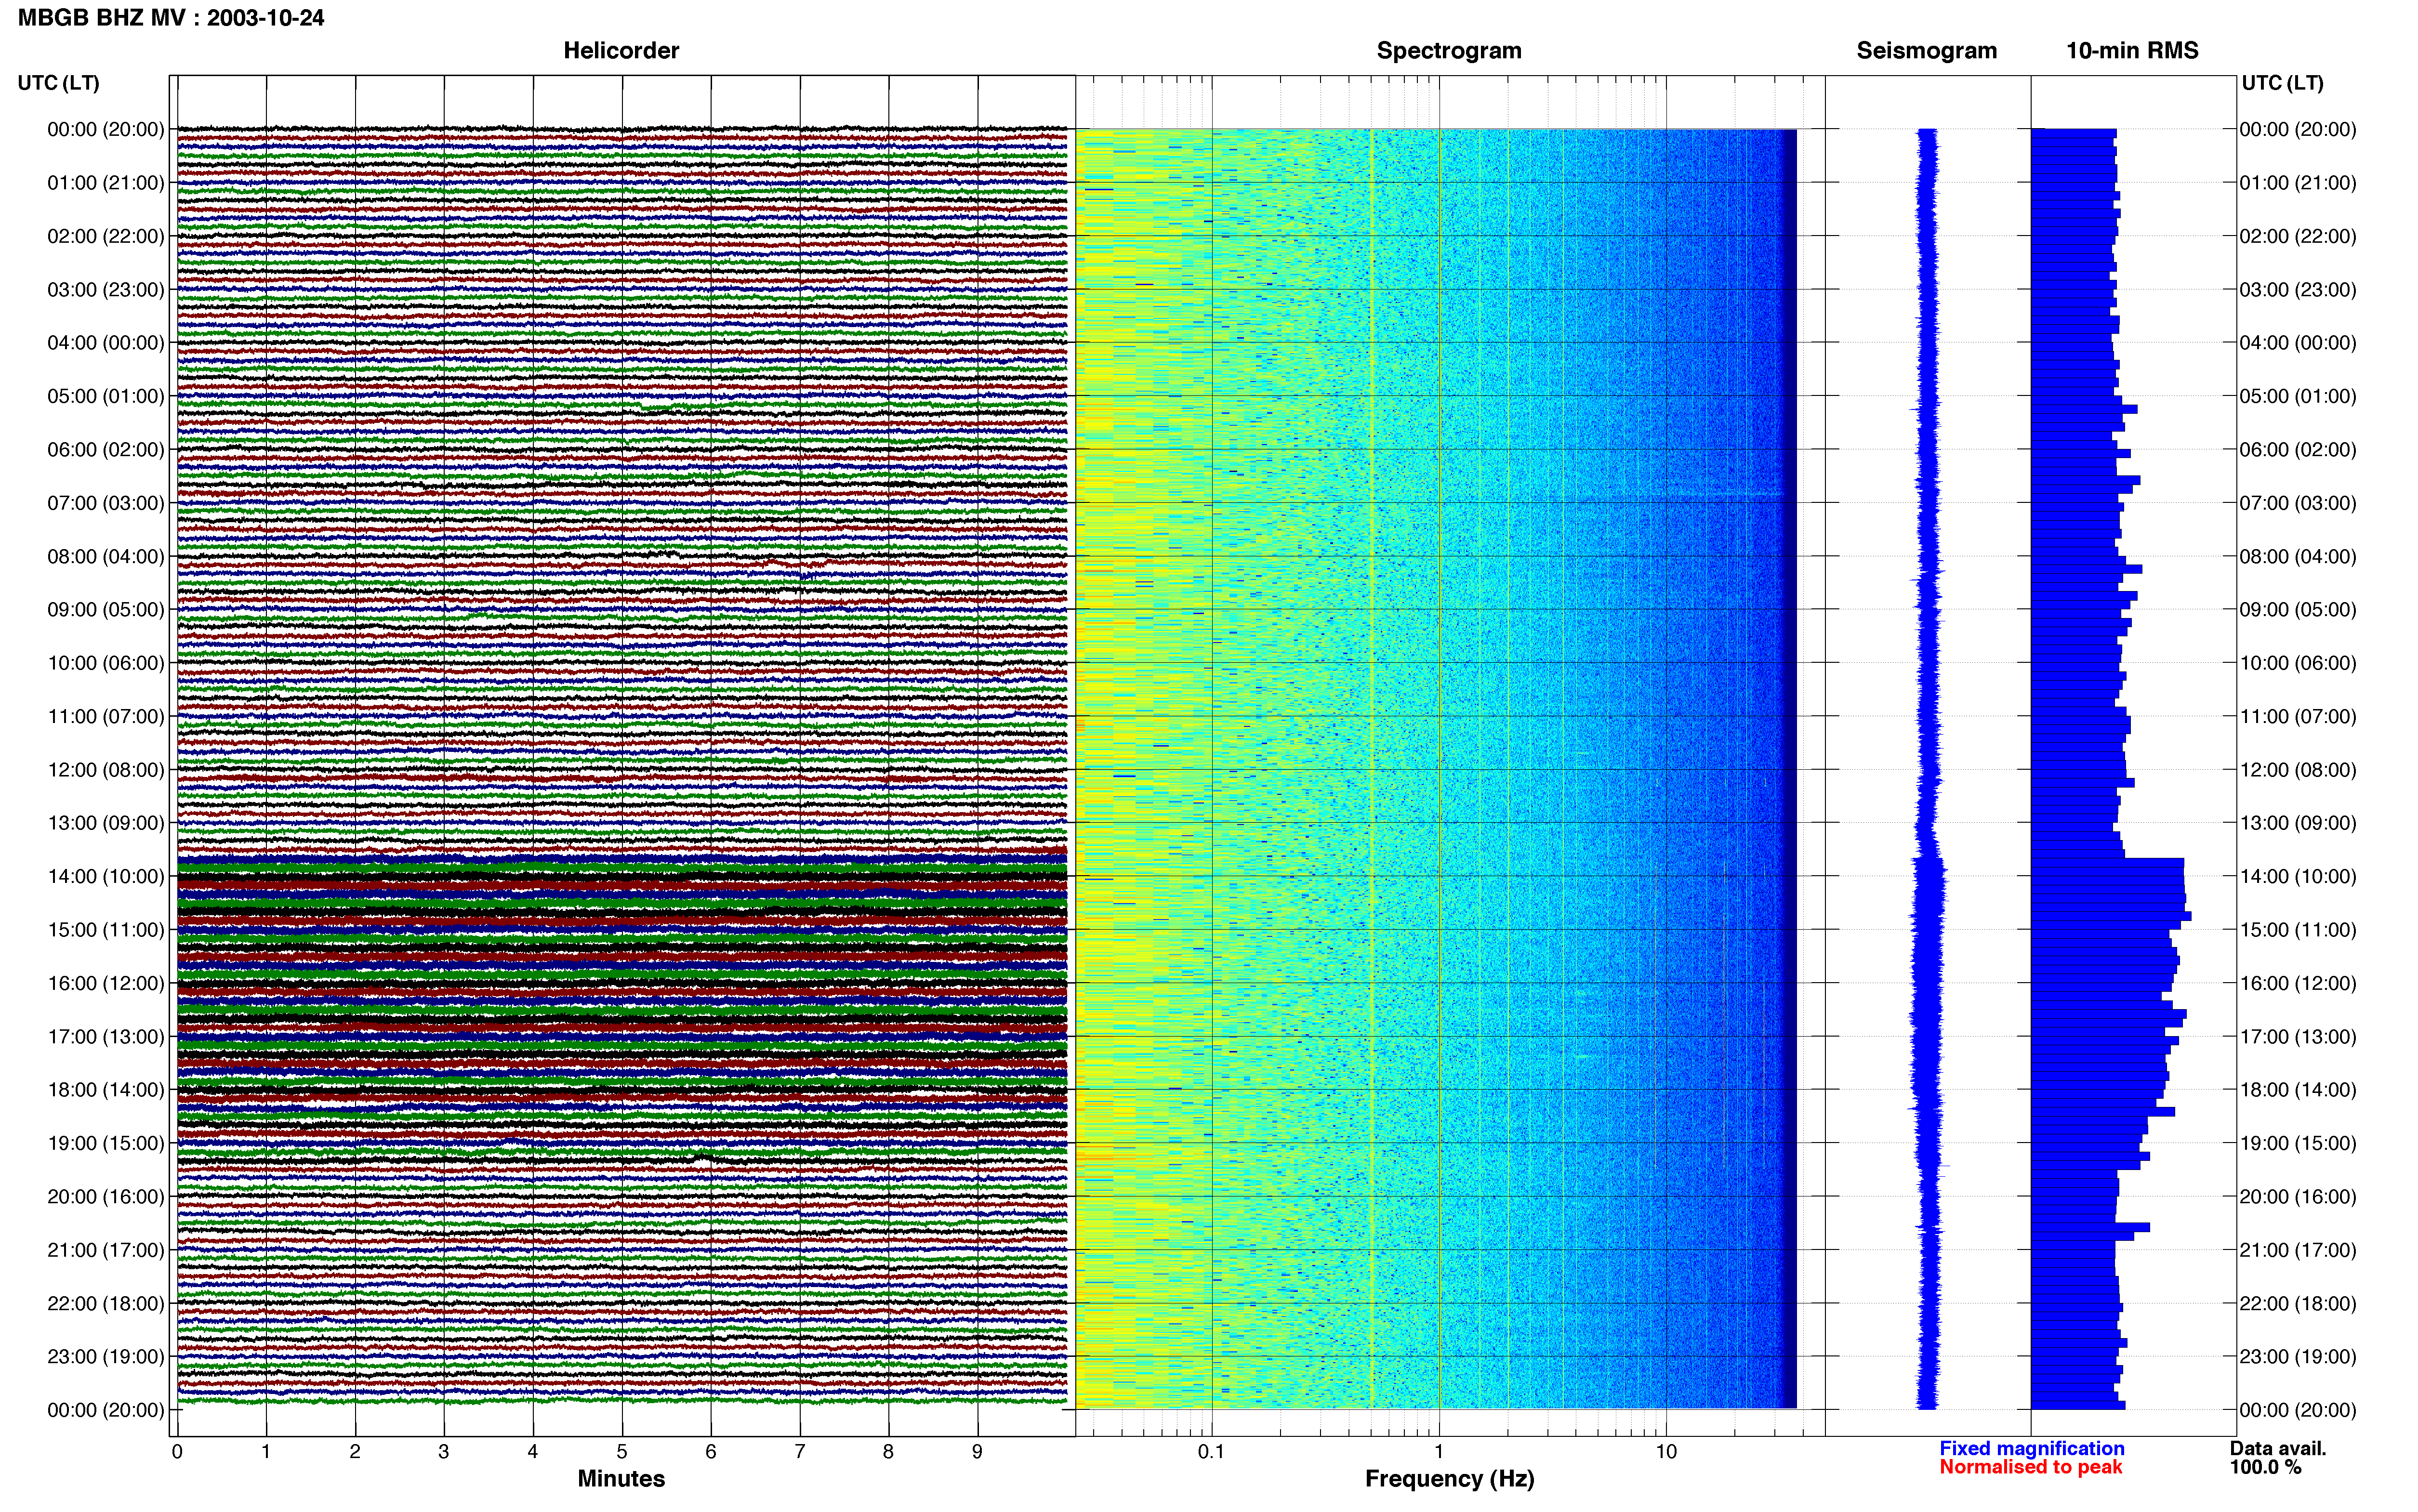Click the left time label '19:00 (15:00)'
Image resolution: width=2418 pixels, height=1512 pixels.
tap(106, 1143)
